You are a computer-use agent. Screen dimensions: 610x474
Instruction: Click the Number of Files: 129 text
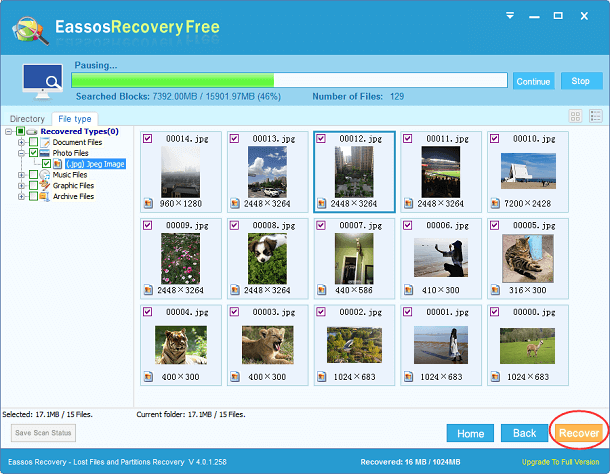[358, 97]
